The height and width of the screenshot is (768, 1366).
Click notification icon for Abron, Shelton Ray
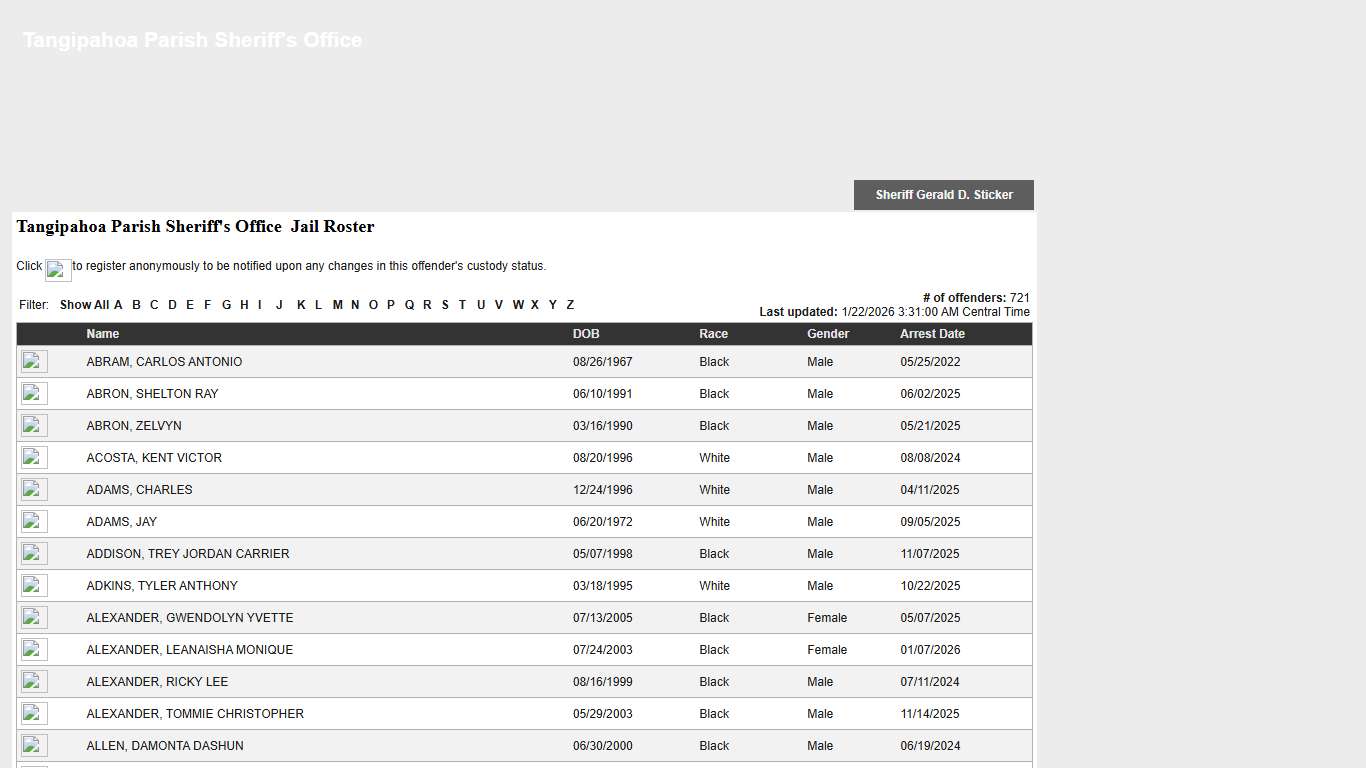coord(34,394)
